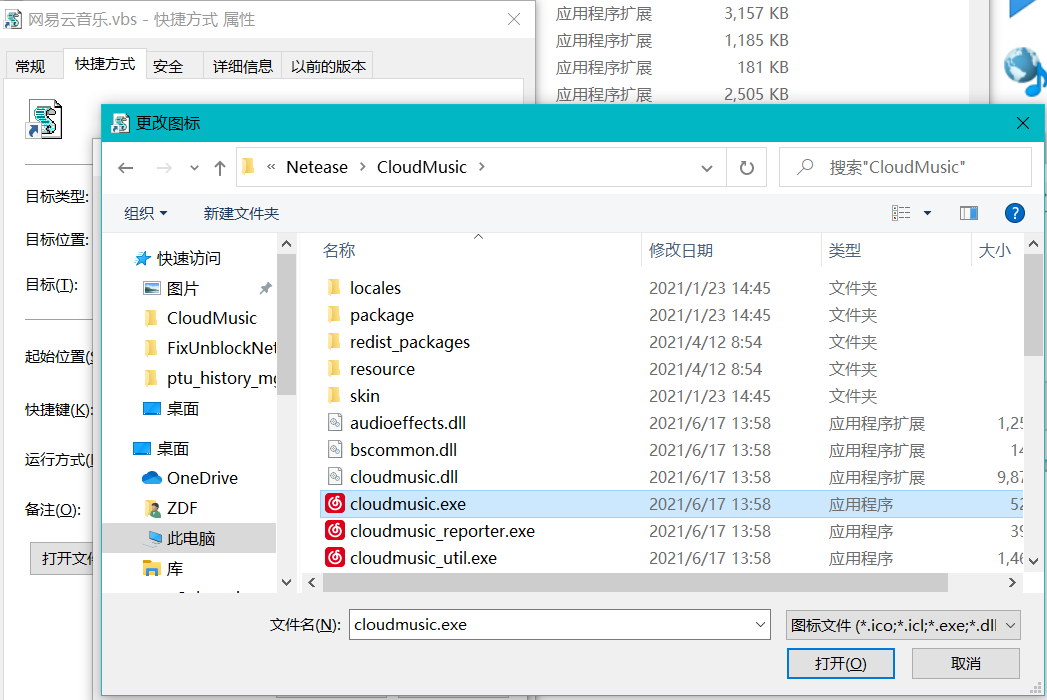Click the forward navigation arrow

pos(164,168)
